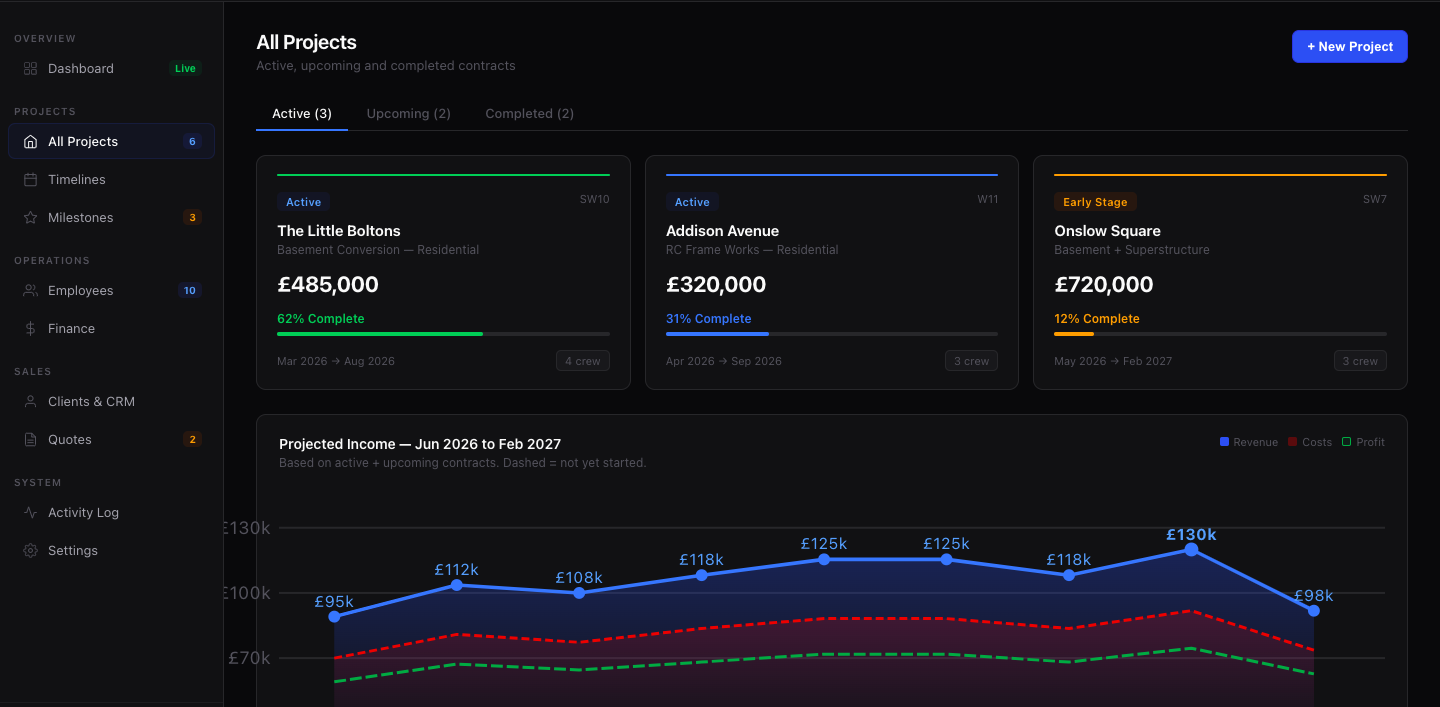The image size is (1440, 707).
Task: Click the Activity Log pulse icon
Action: point(30,513)
